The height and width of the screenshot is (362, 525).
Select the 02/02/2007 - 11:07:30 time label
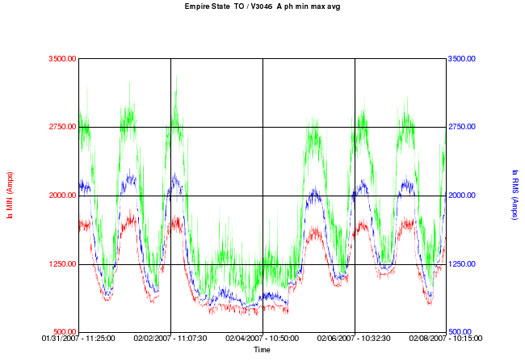point(170,339)
